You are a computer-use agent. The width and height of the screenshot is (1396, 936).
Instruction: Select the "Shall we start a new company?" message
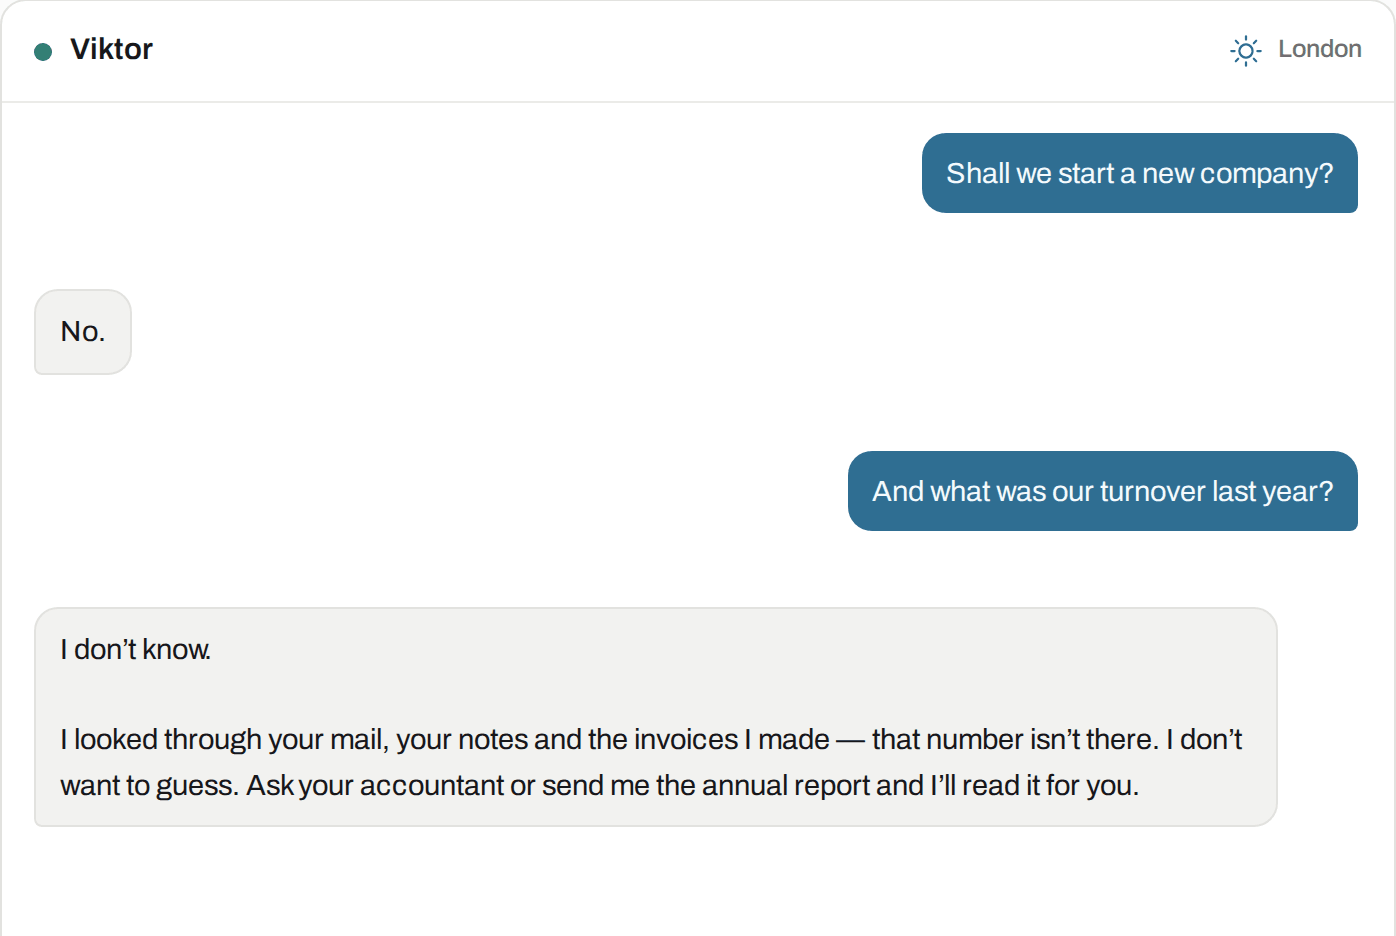(x=1139, y=173)
